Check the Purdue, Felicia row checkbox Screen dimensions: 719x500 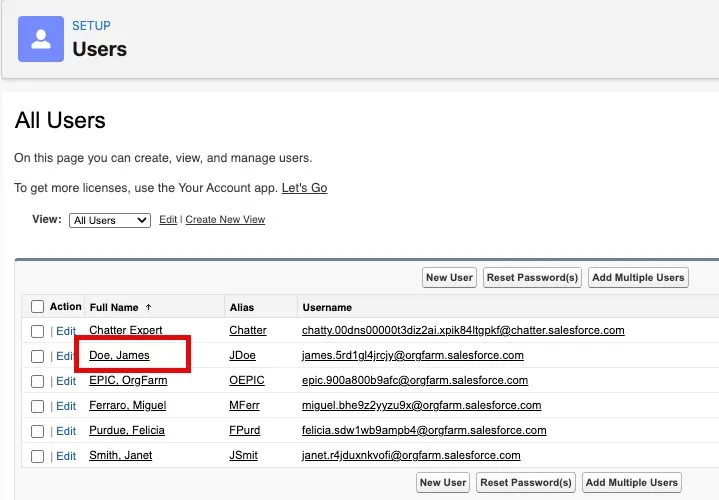point(37,431)
